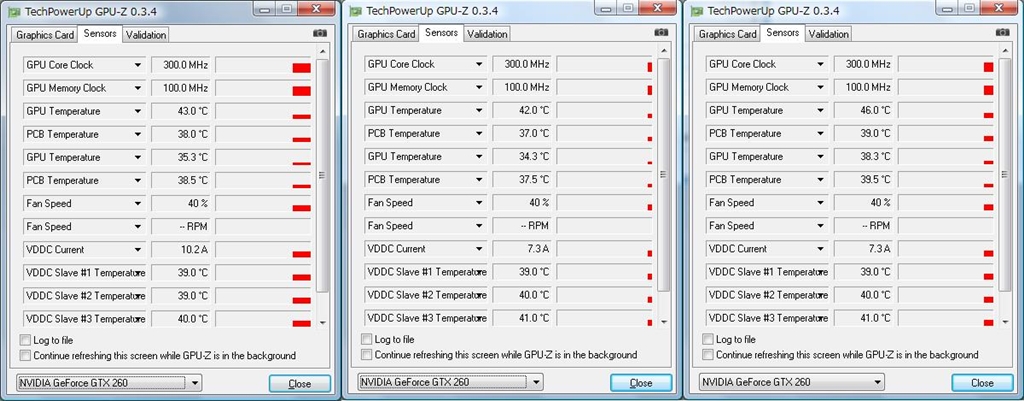1024x401 pixels.
Task: Open GPU Core Clock dropdown in left window
Action: [84, 65]
